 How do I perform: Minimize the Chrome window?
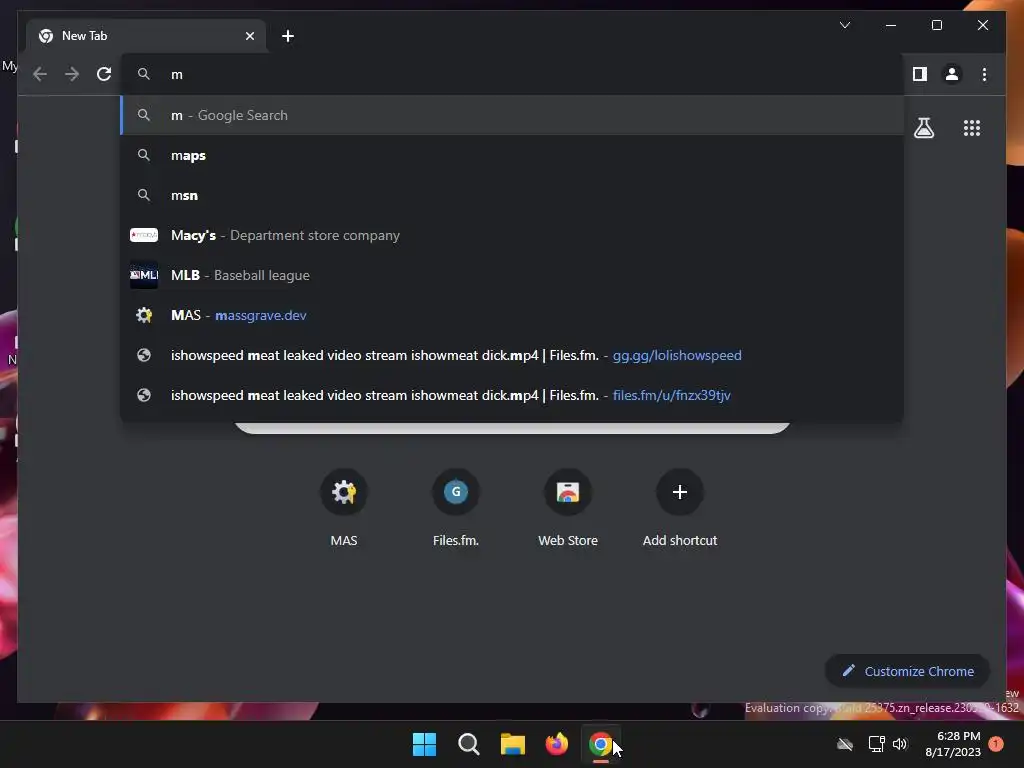891,25
